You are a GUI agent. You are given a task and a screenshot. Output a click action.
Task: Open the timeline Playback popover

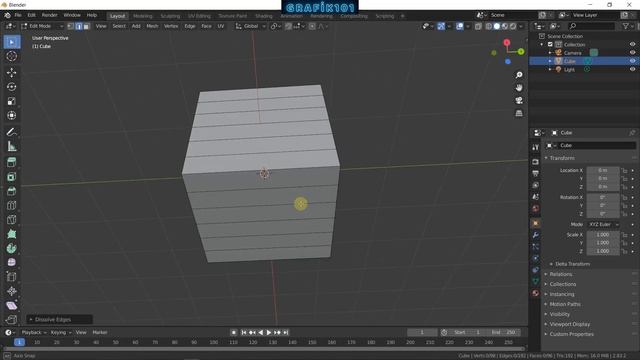(33, 333)
